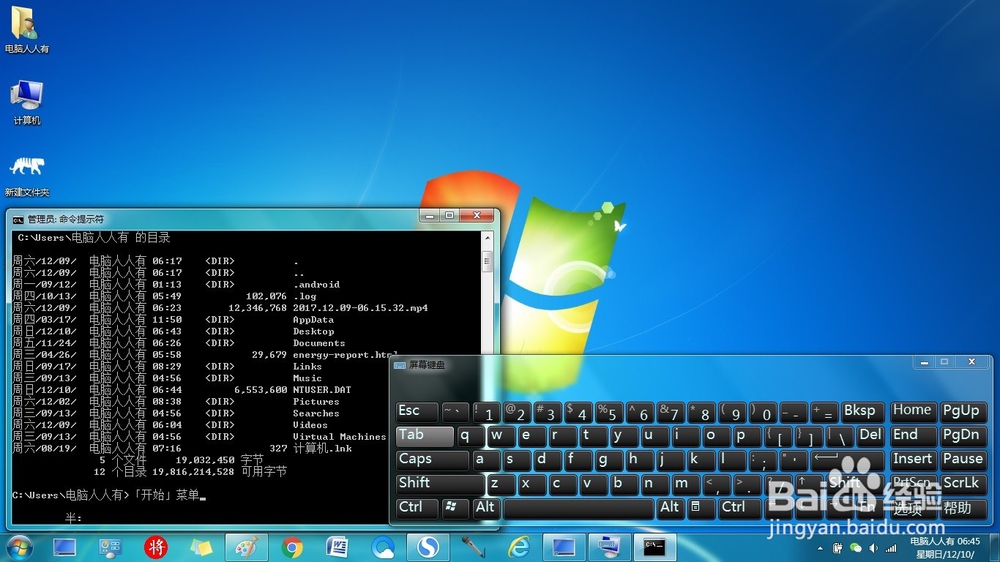This screenshot has height=562, width=1000.
Task: Click the Virtual Machines directory entry
Action: pos(339,437)
